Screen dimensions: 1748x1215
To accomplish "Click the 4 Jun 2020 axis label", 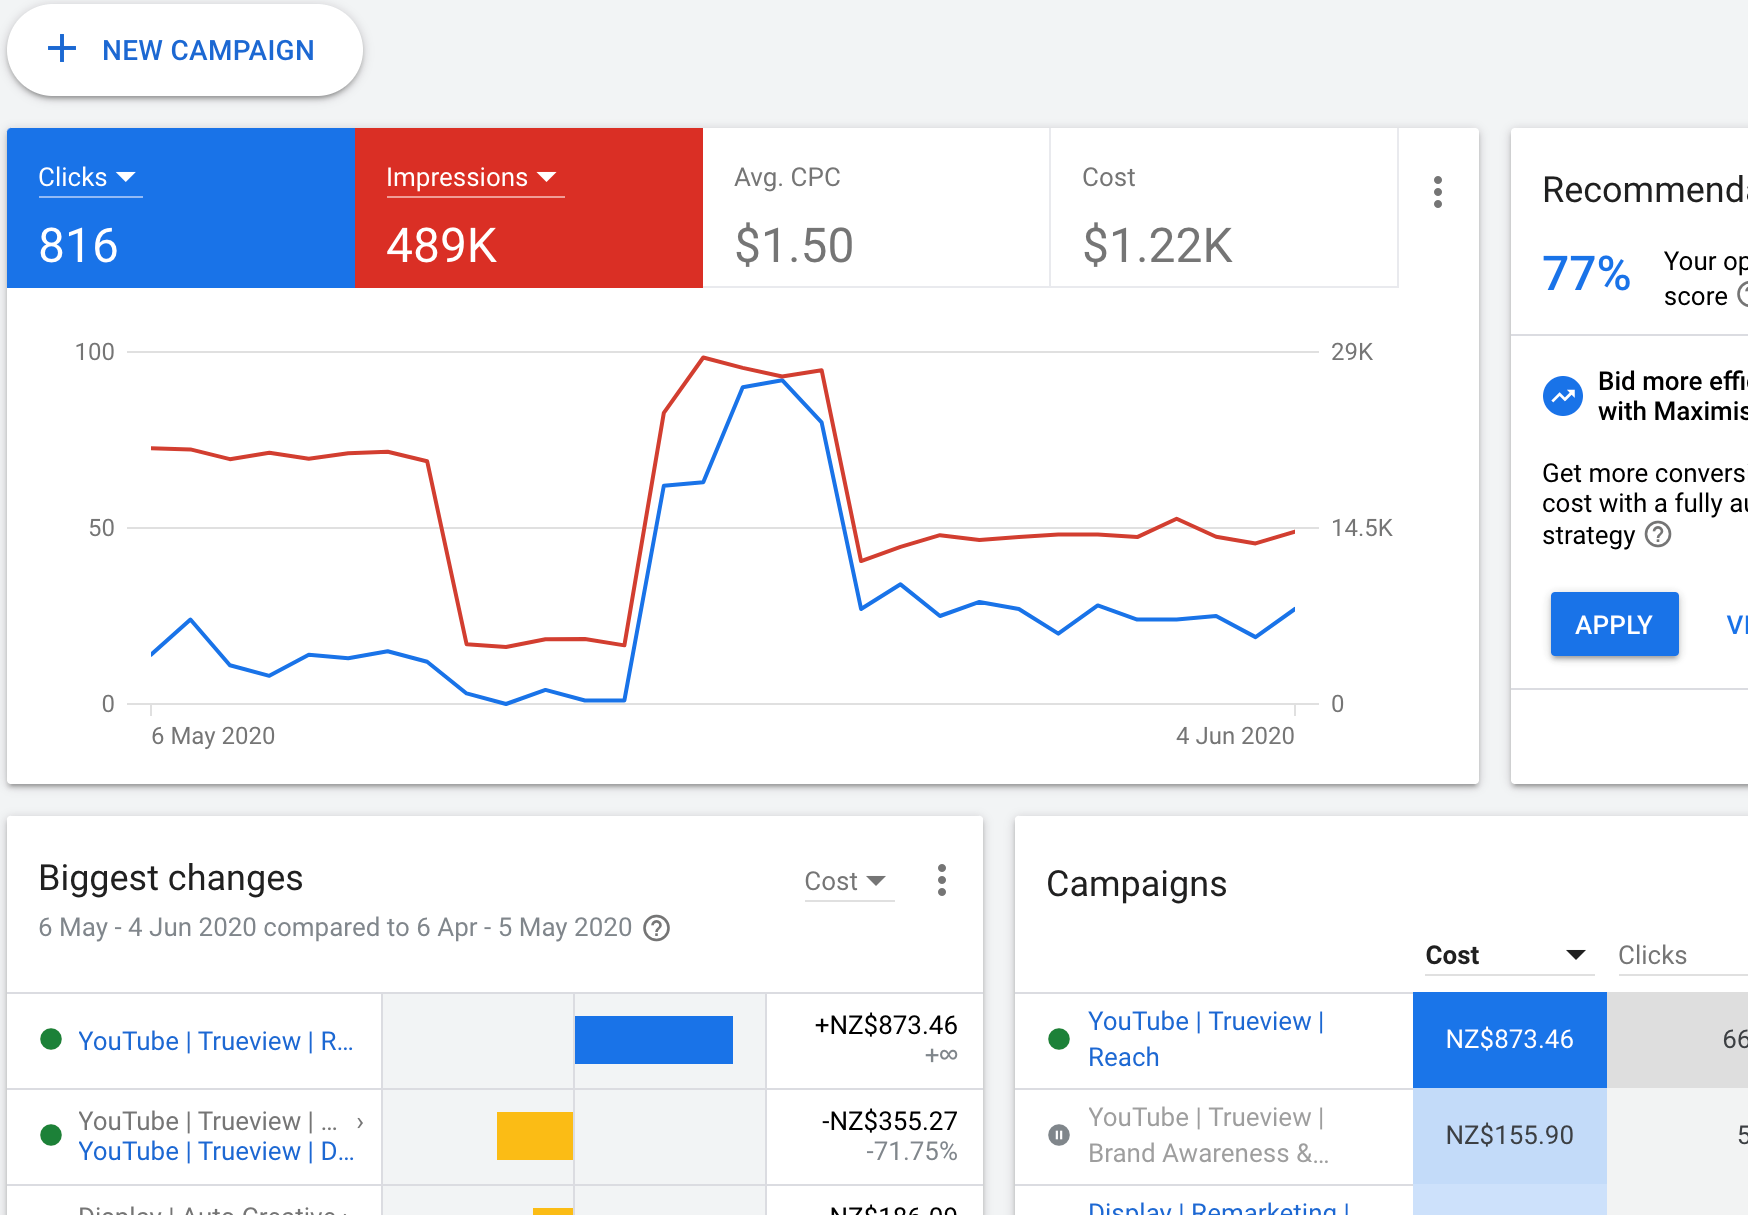I will (1235, 736).
